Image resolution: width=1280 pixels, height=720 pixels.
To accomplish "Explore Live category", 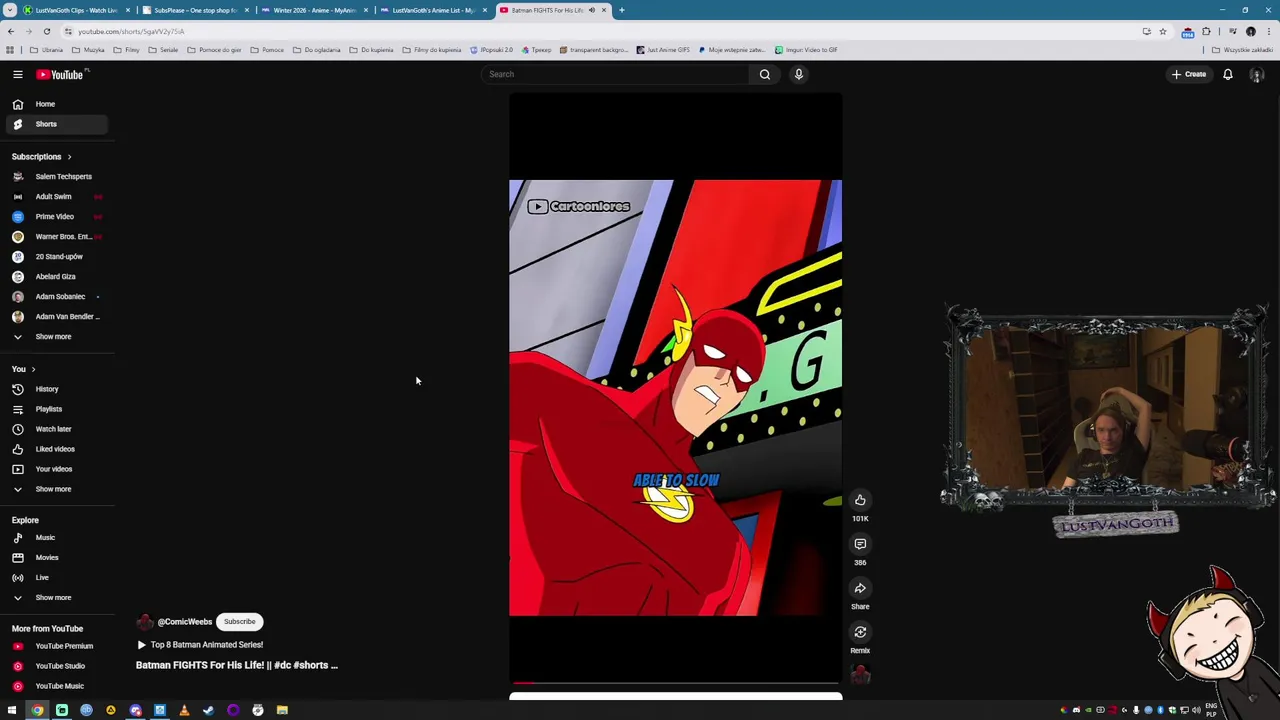I will (x=56, y=578).
